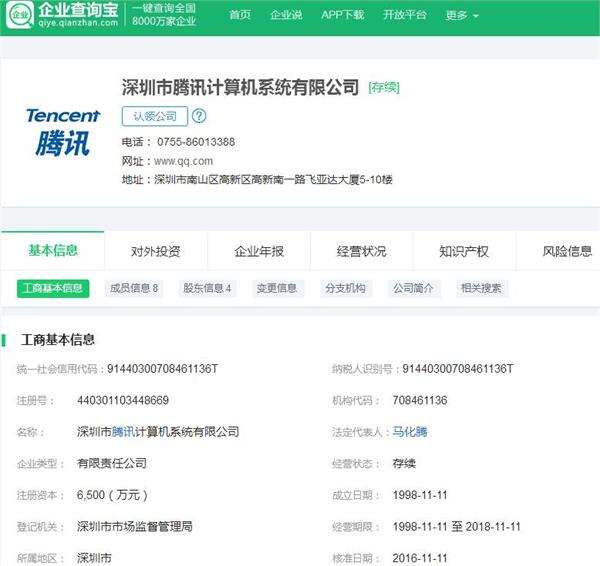This screenshot has width=600, height=566.
Task: Open website link www.qq.com
Action: coord(183,161)
